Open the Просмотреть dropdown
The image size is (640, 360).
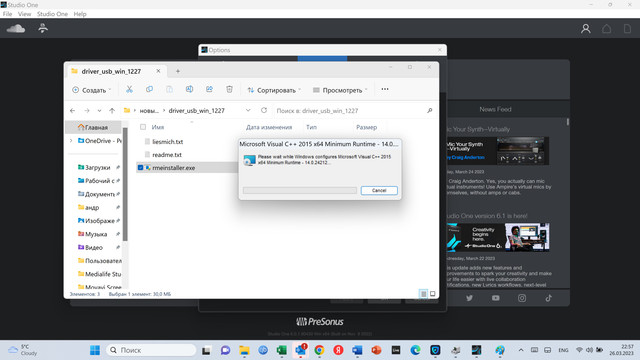pyautogui.click(x=340, y=90)
